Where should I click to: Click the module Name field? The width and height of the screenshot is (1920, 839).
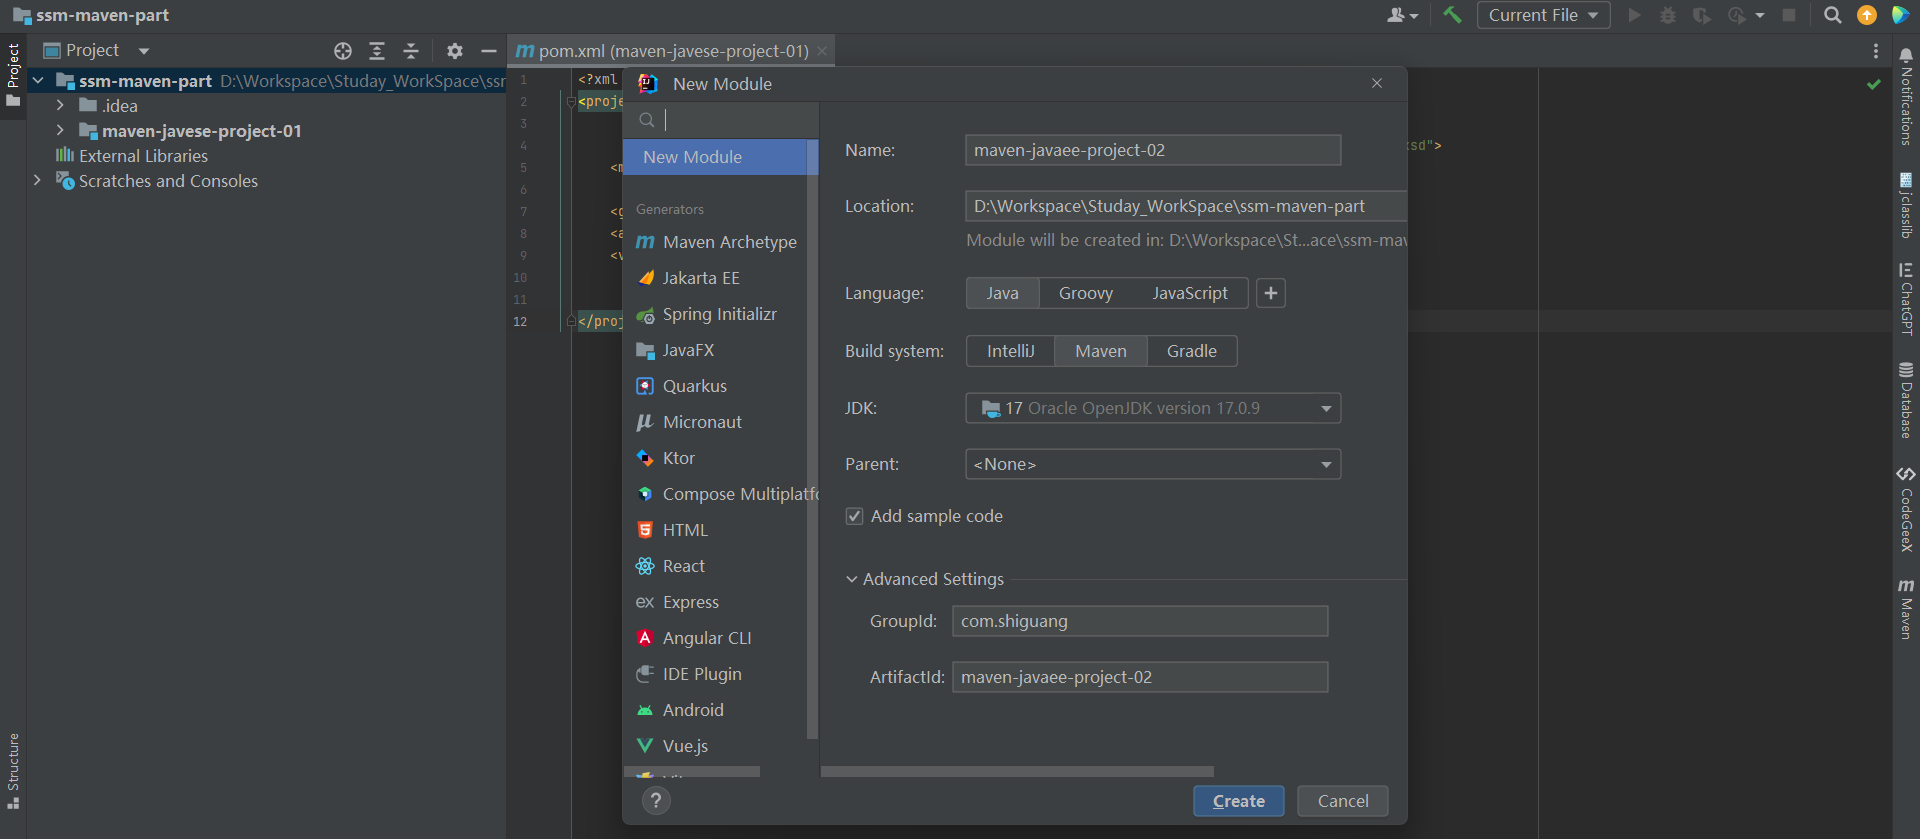[1153, 150]
